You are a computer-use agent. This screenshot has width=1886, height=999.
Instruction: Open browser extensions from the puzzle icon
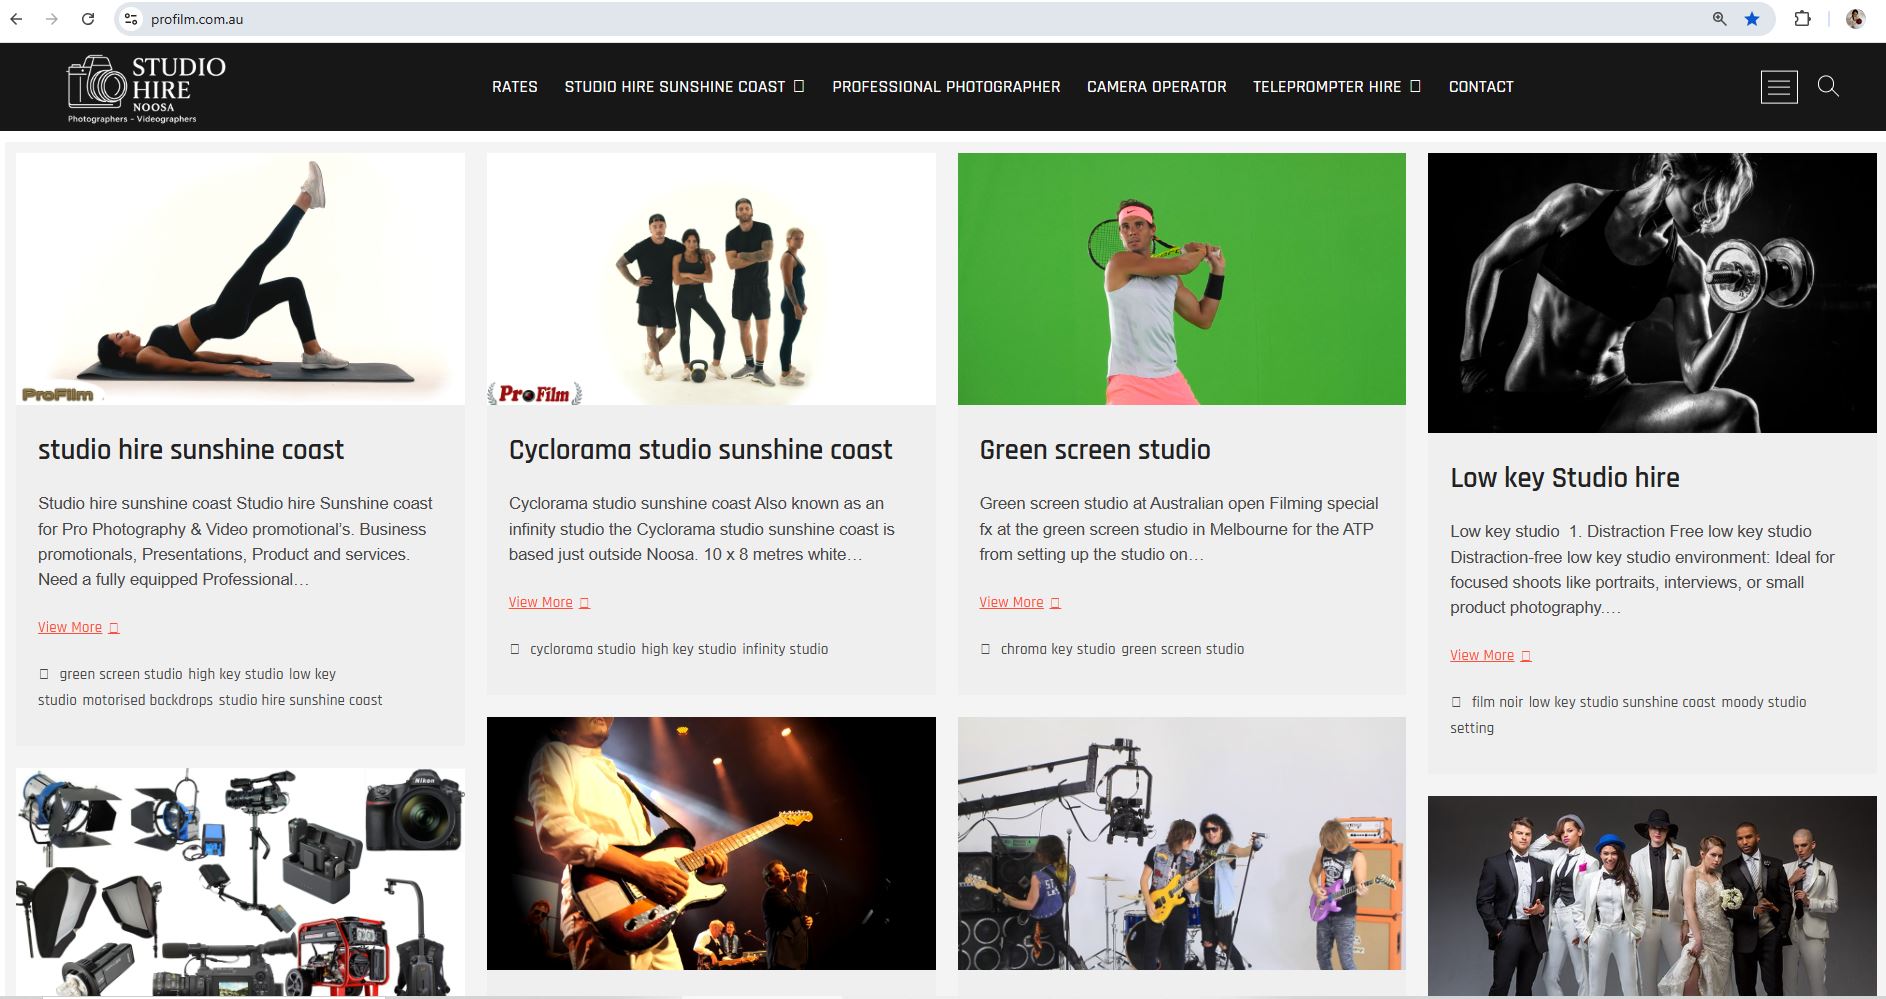pos(1802,18)
